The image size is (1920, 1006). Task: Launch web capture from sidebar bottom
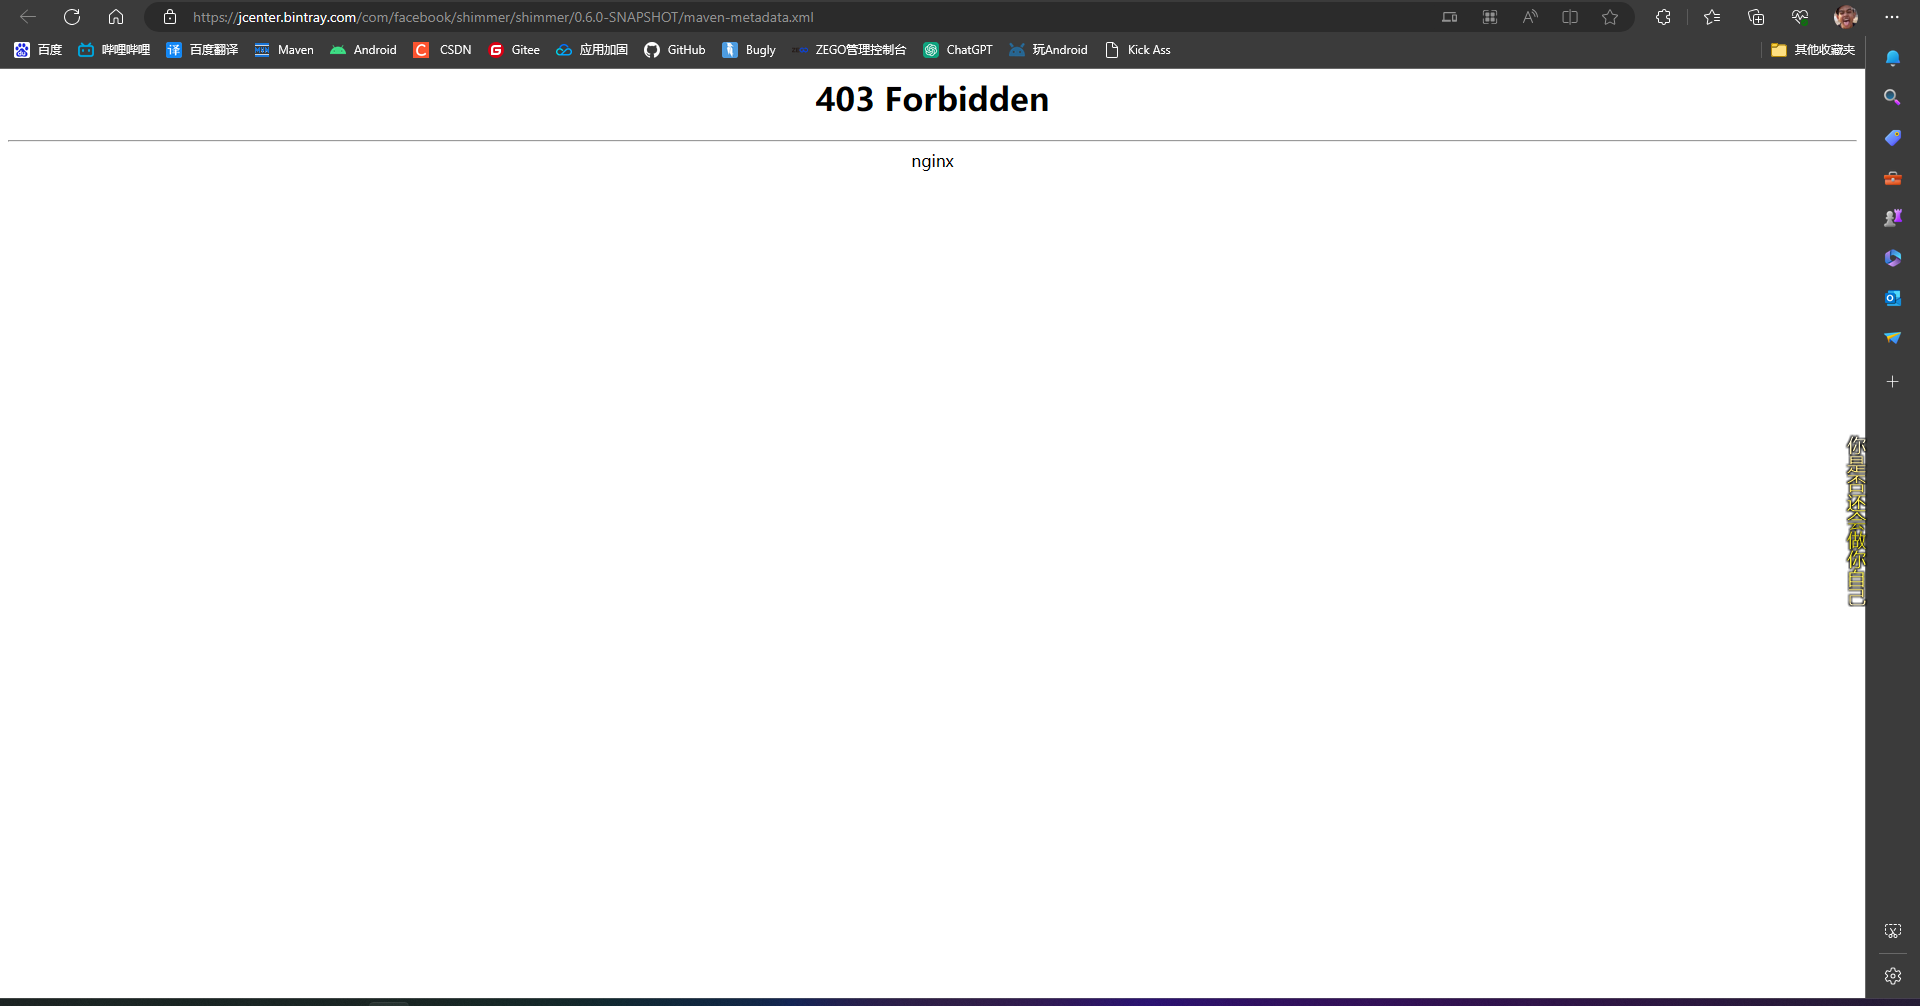(1893, 929)
